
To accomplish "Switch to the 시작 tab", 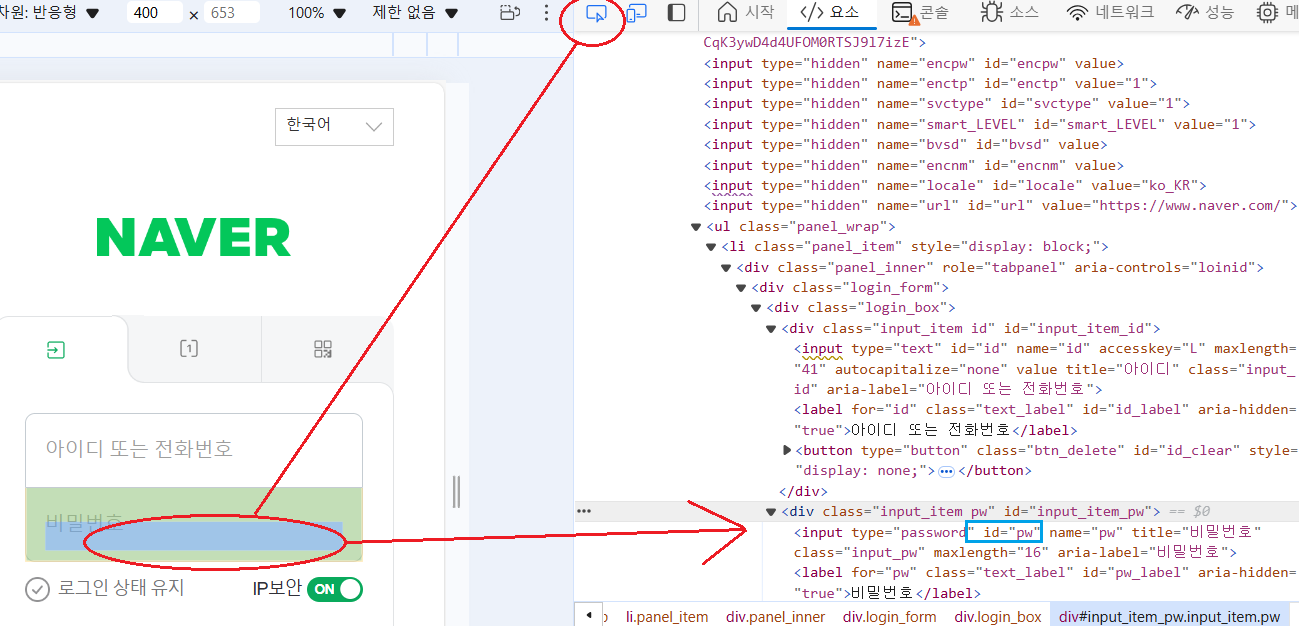I will (746, 13).
